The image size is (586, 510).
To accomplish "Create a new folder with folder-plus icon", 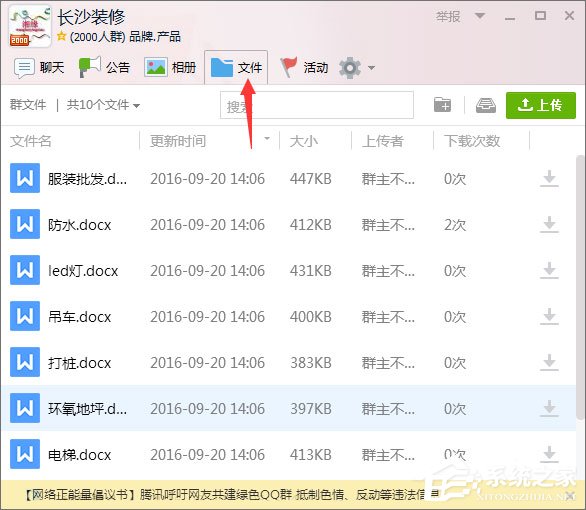I will tap(442, 105).
